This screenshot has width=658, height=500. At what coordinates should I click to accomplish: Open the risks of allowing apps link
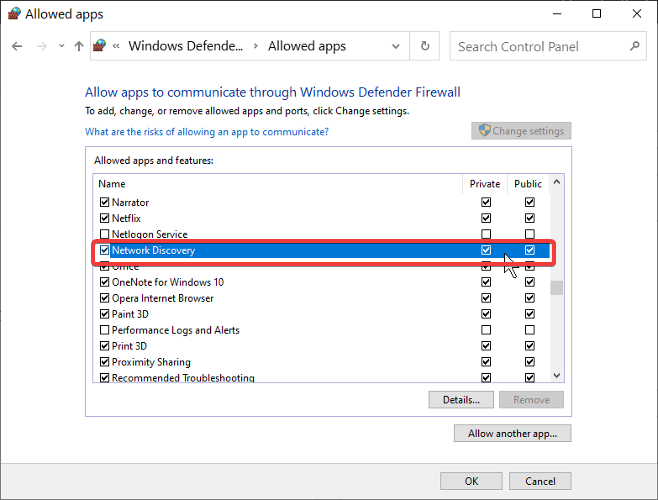[207, 132]
